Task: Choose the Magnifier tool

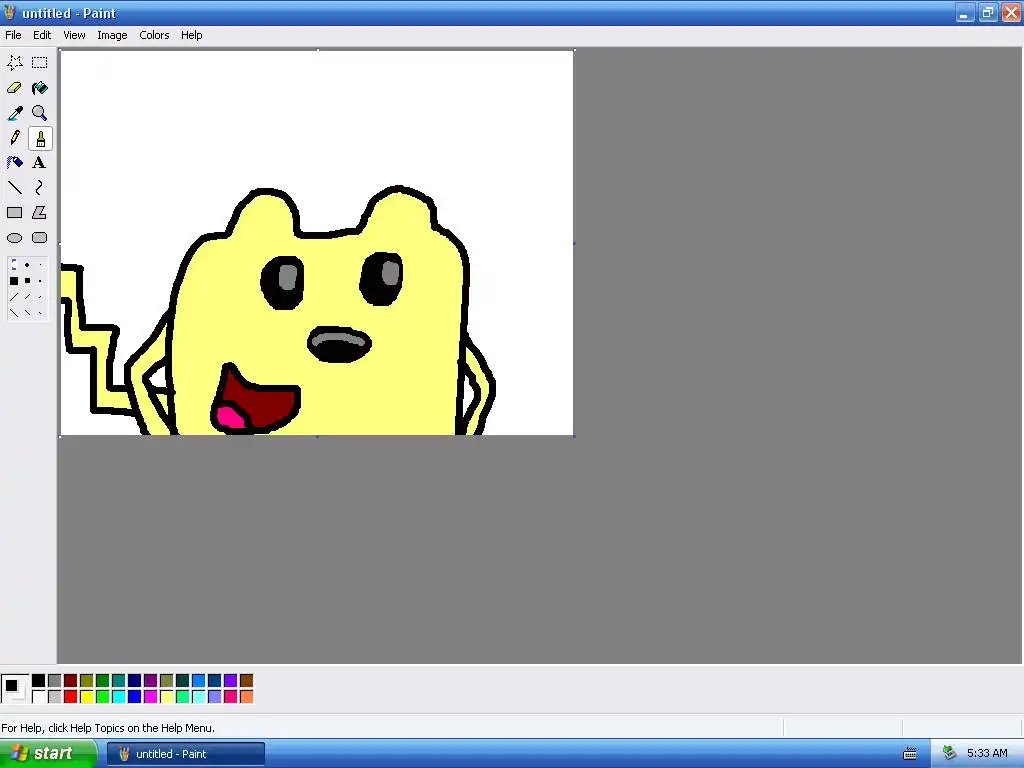Action: (x=40, y=113)
